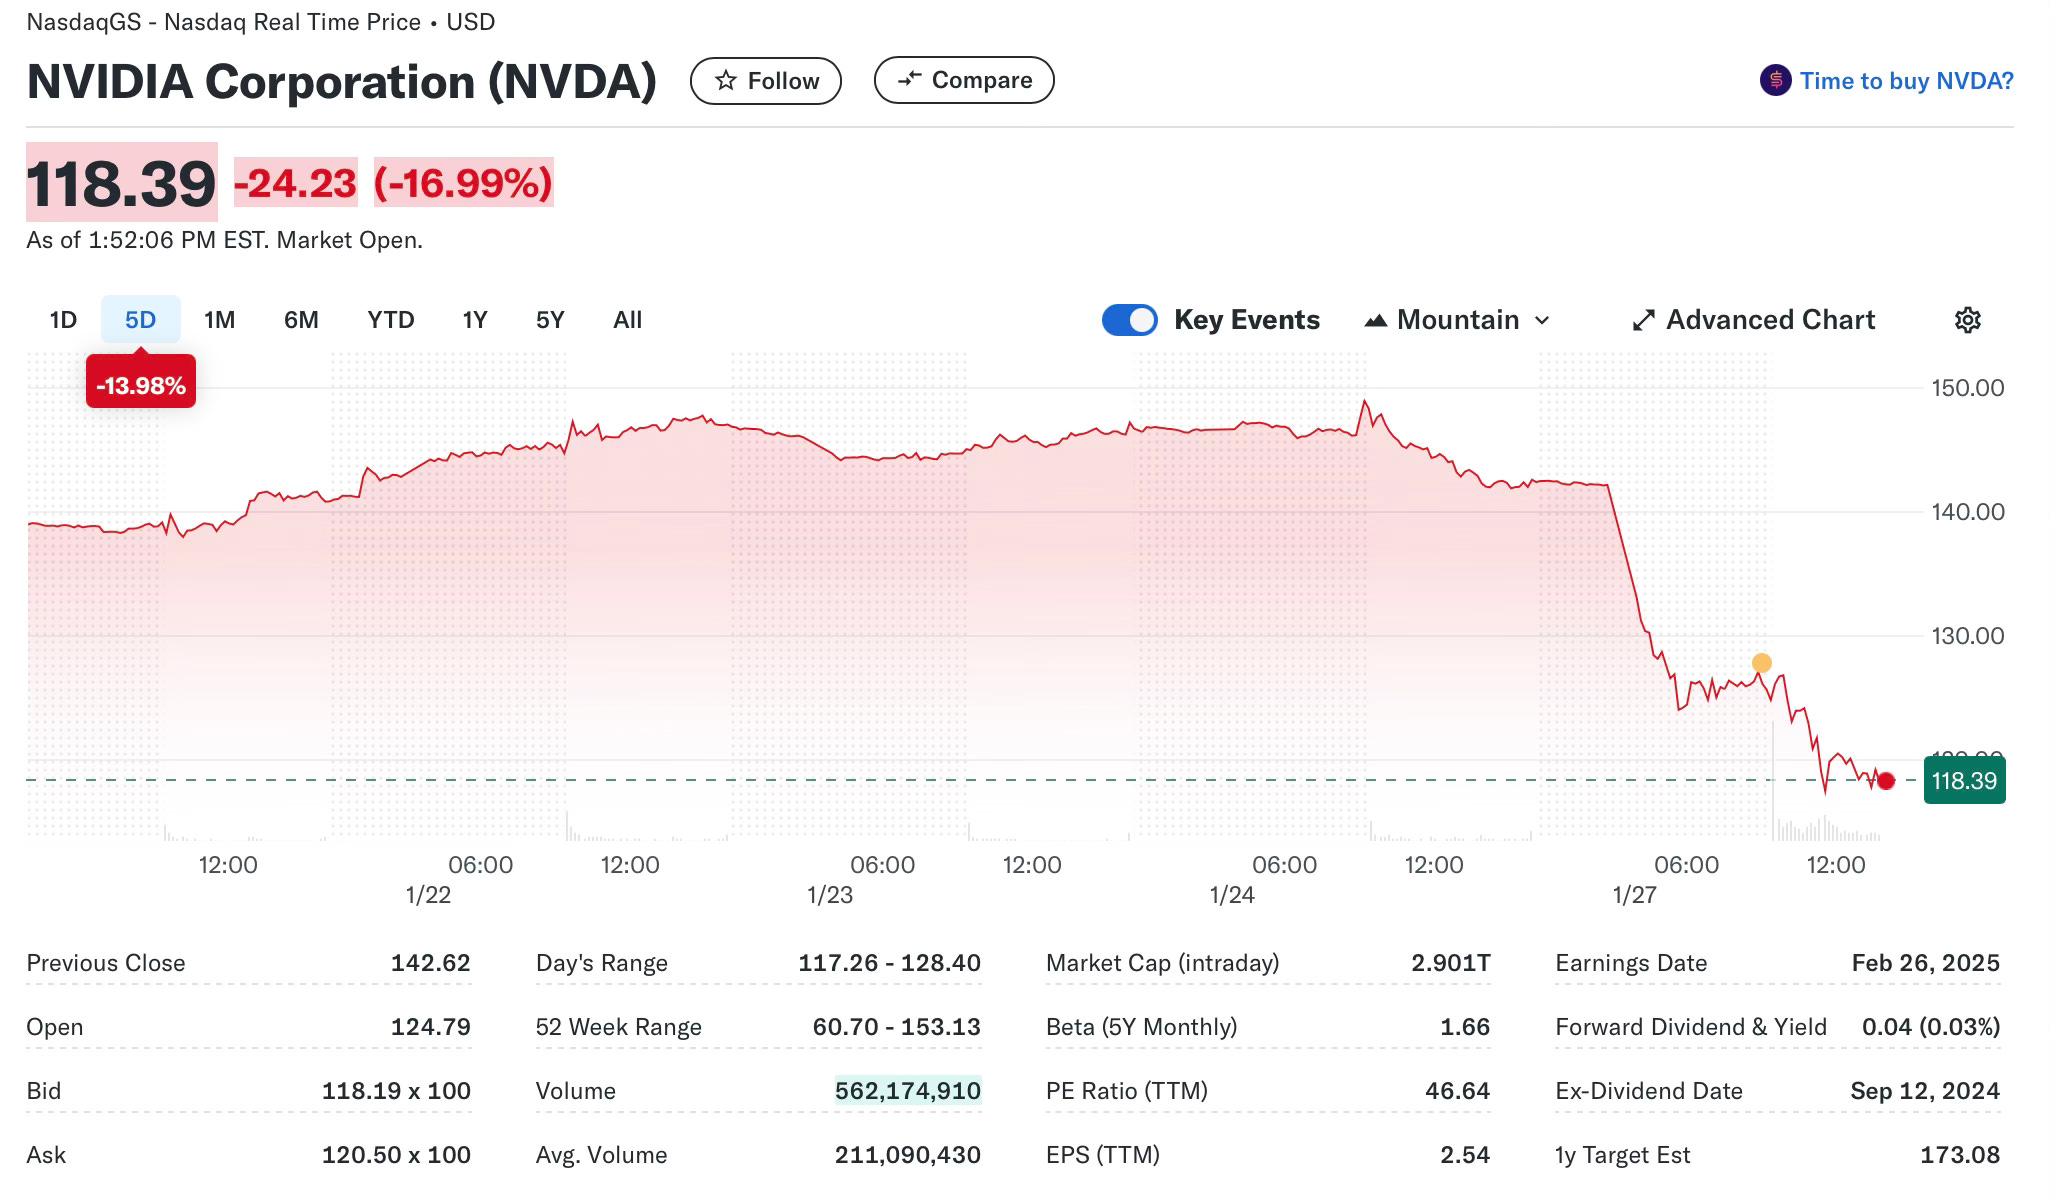Open chart settings gear icon
2054x1200 pixels.
tap(1967, 320)
